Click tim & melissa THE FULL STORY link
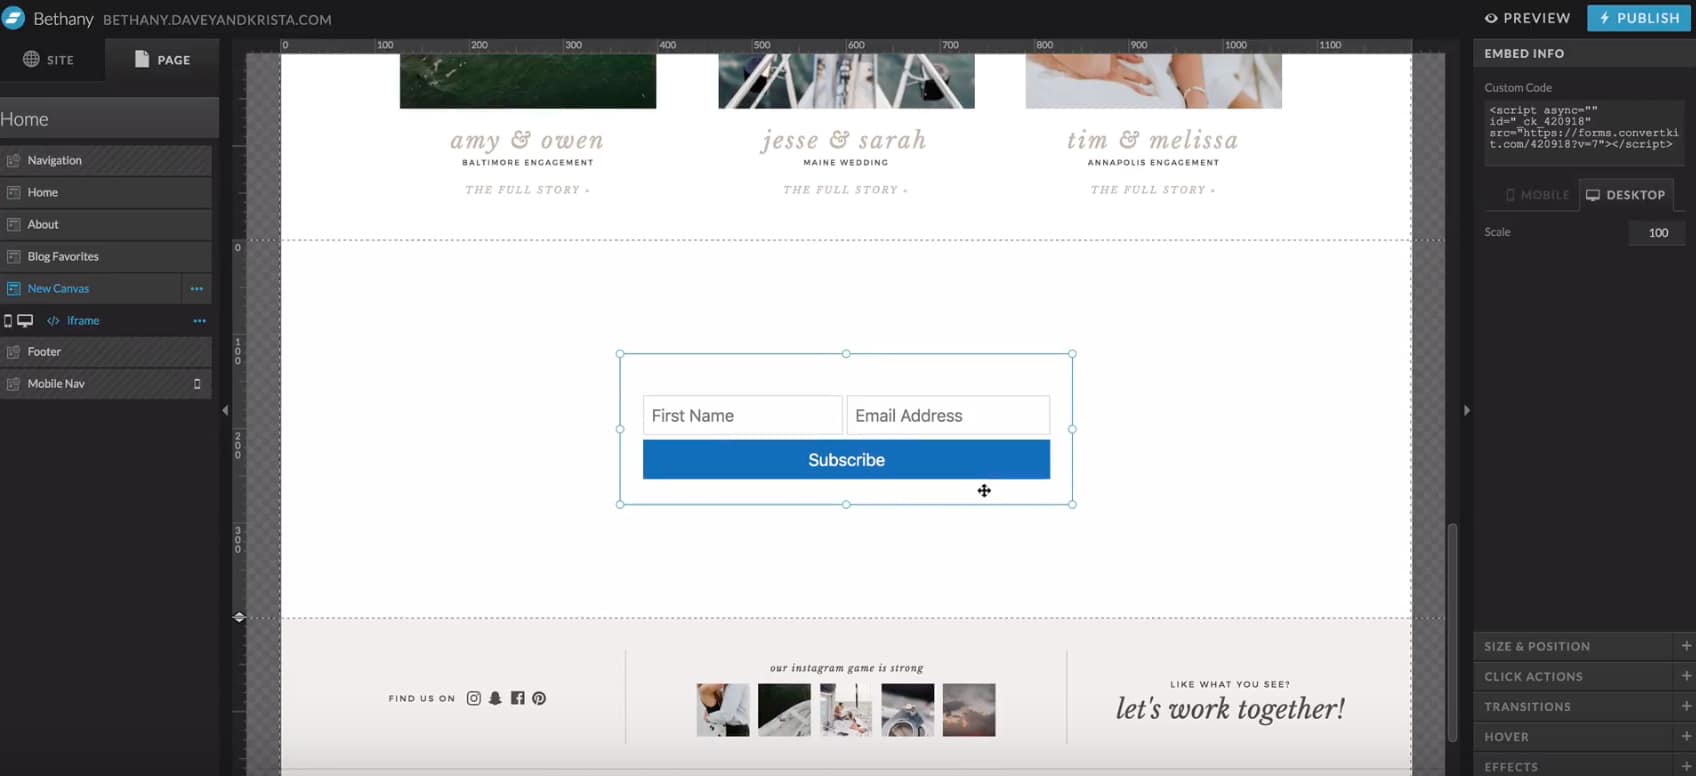The image size is (1696, 776). 1153,190
